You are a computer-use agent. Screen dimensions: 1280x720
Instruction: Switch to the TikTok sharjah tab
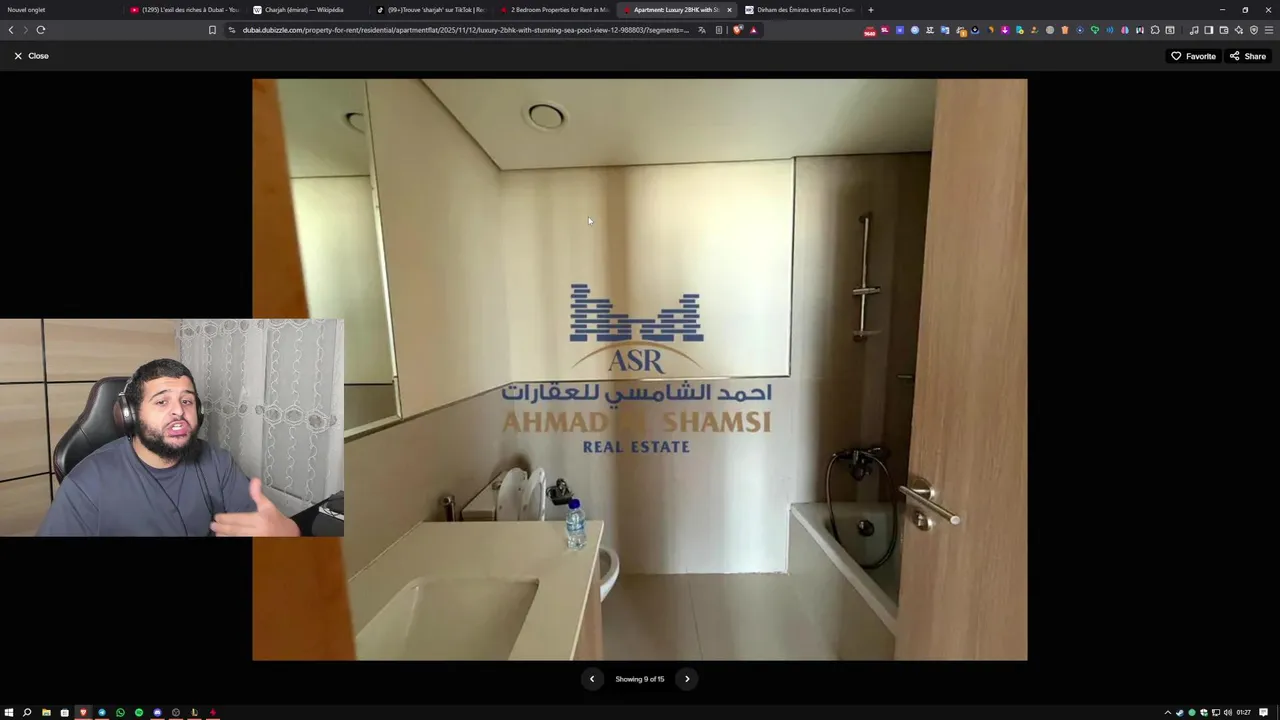point(430,10)
